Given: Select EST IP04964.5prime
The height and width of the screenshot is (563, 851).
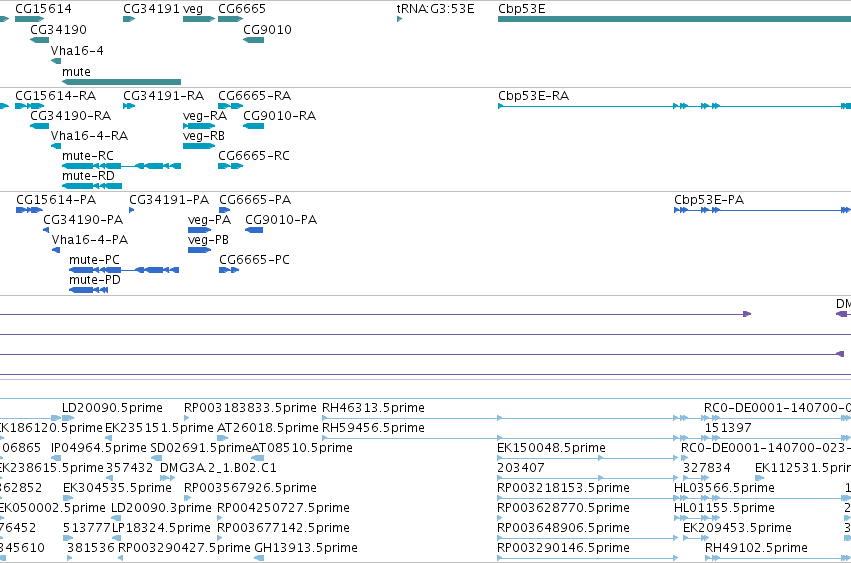Looking at the screenshot, I should tap(99, 448).
